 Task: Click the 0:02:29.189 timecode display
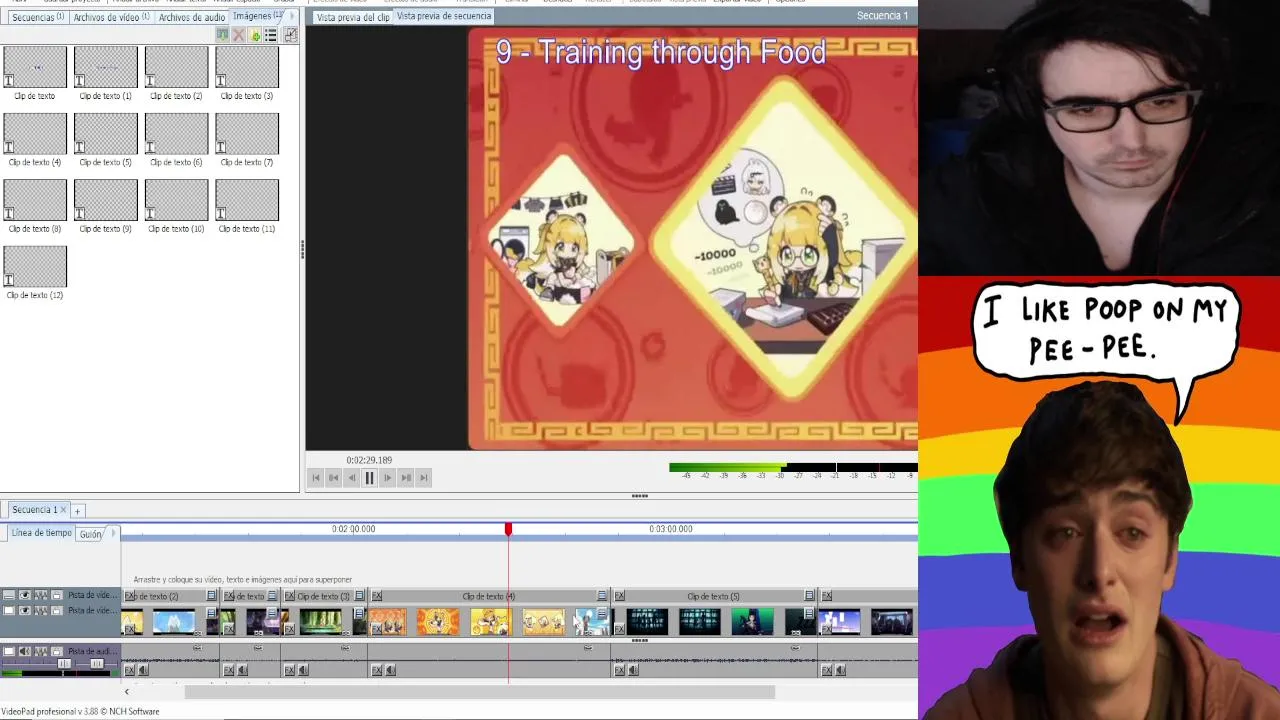pos(369,460)
